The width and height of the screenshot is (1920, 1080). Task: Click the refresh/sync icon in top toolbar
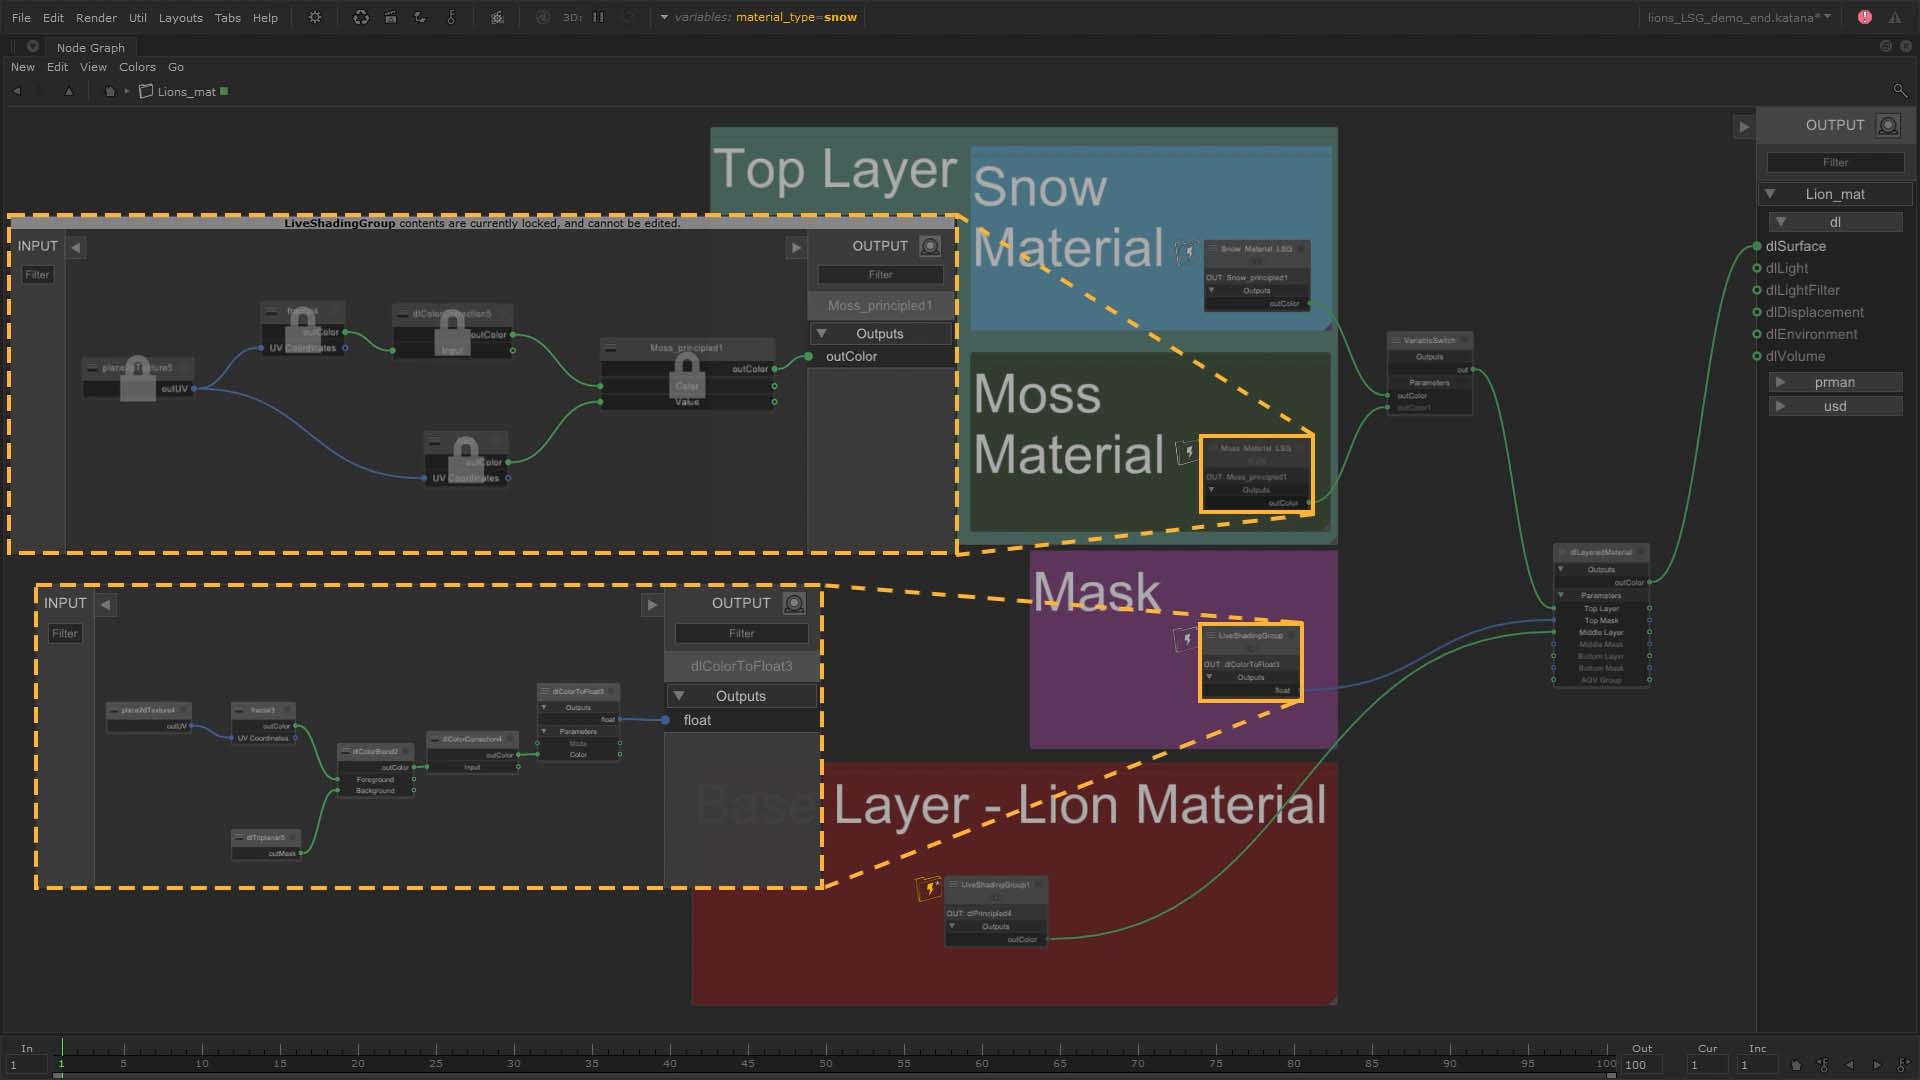pyautogui.click(x=359, y=16)
